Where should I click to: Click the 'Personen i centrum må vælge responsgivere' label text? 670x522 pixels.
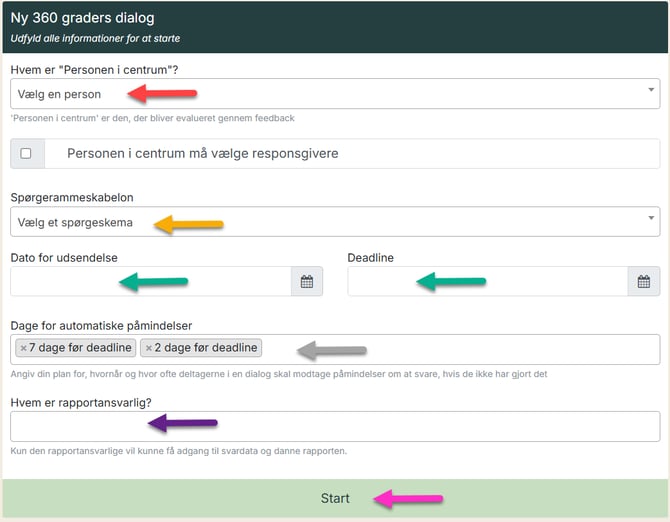(x=203, y=154)
